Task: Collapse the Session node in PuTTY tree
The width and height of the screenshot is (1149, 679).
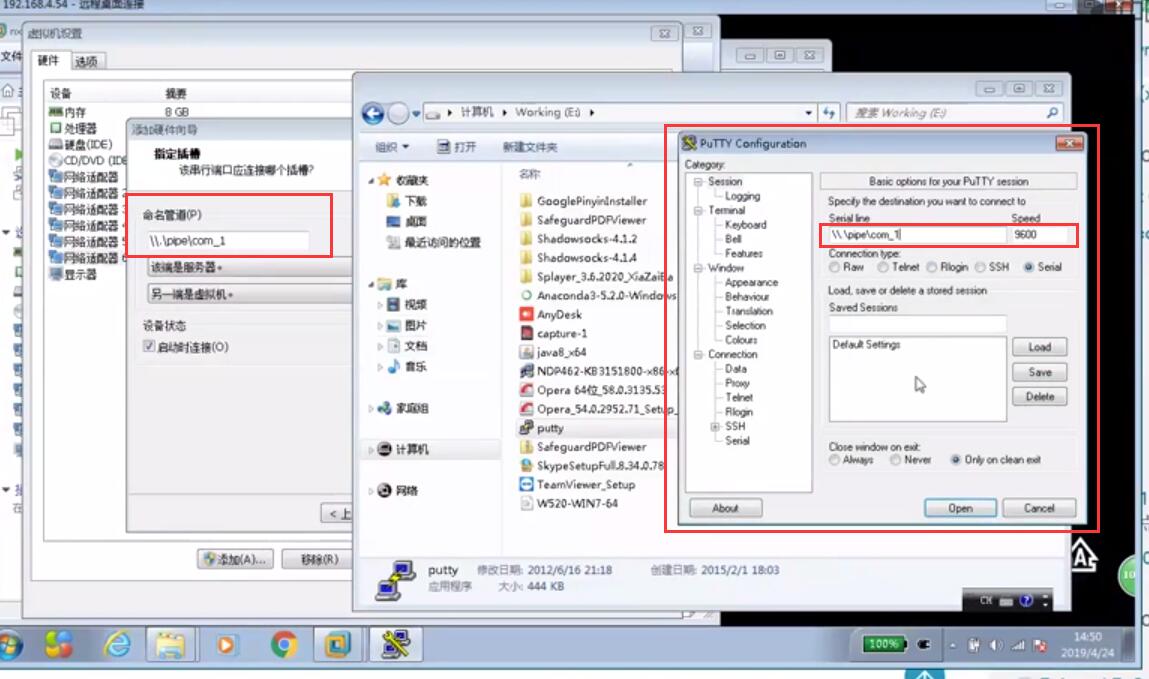Action: pos(698,182)
